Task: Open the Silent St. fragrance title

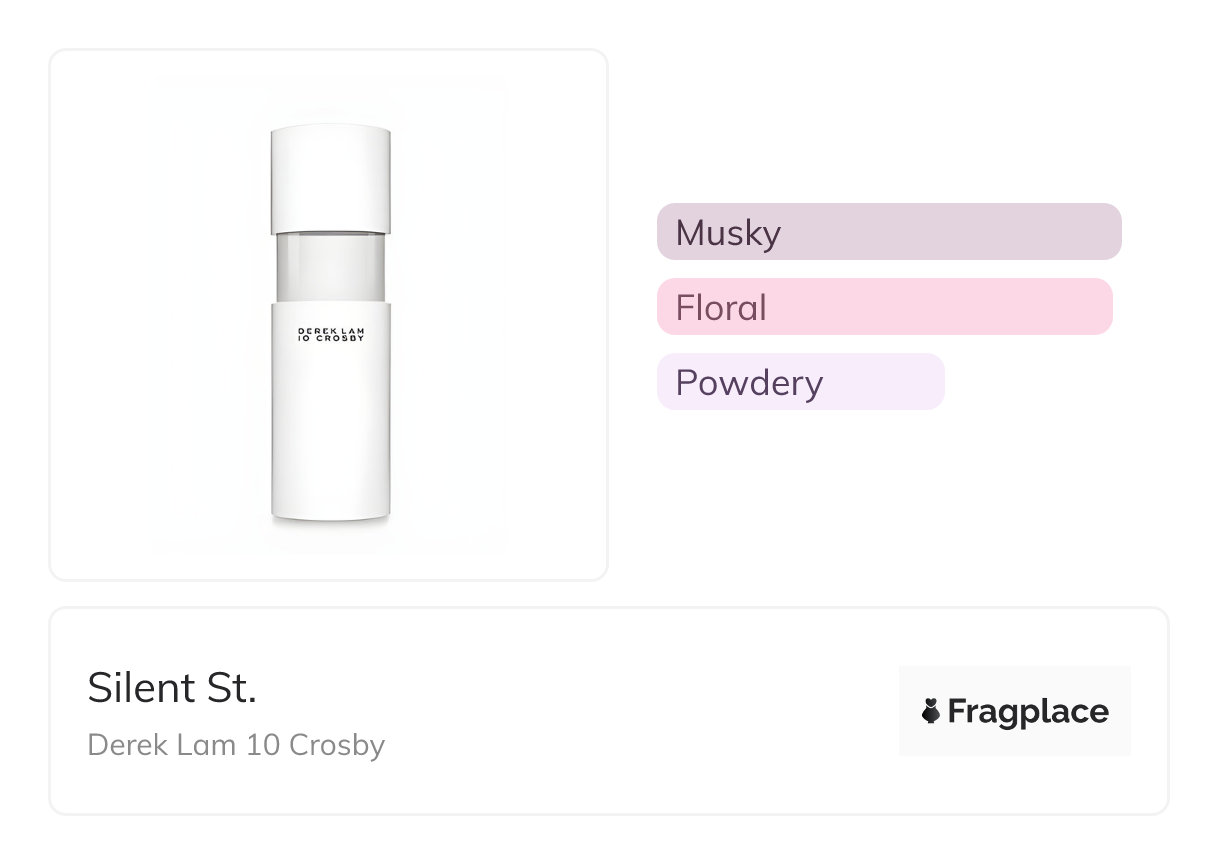Action: pyautogui.click(x=172, y=688)
